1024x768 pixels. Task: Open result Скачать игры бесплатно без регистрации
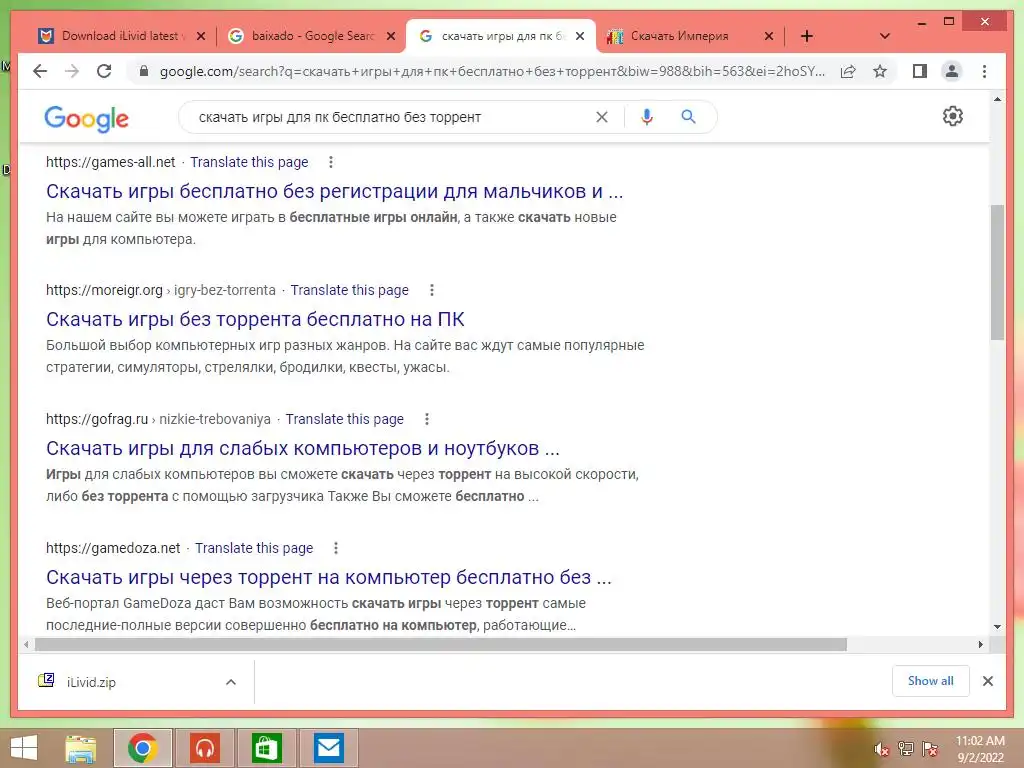click(x=334, y=191)
